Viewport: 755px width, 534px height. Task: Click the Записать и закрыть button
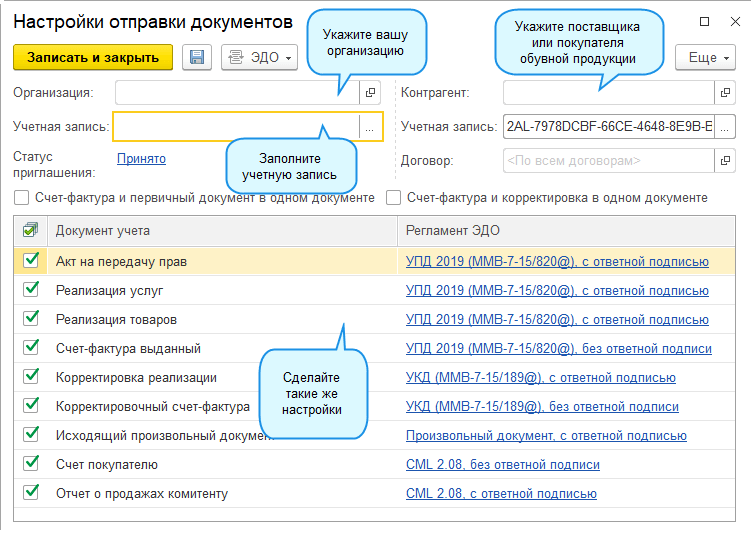point(93,58)
